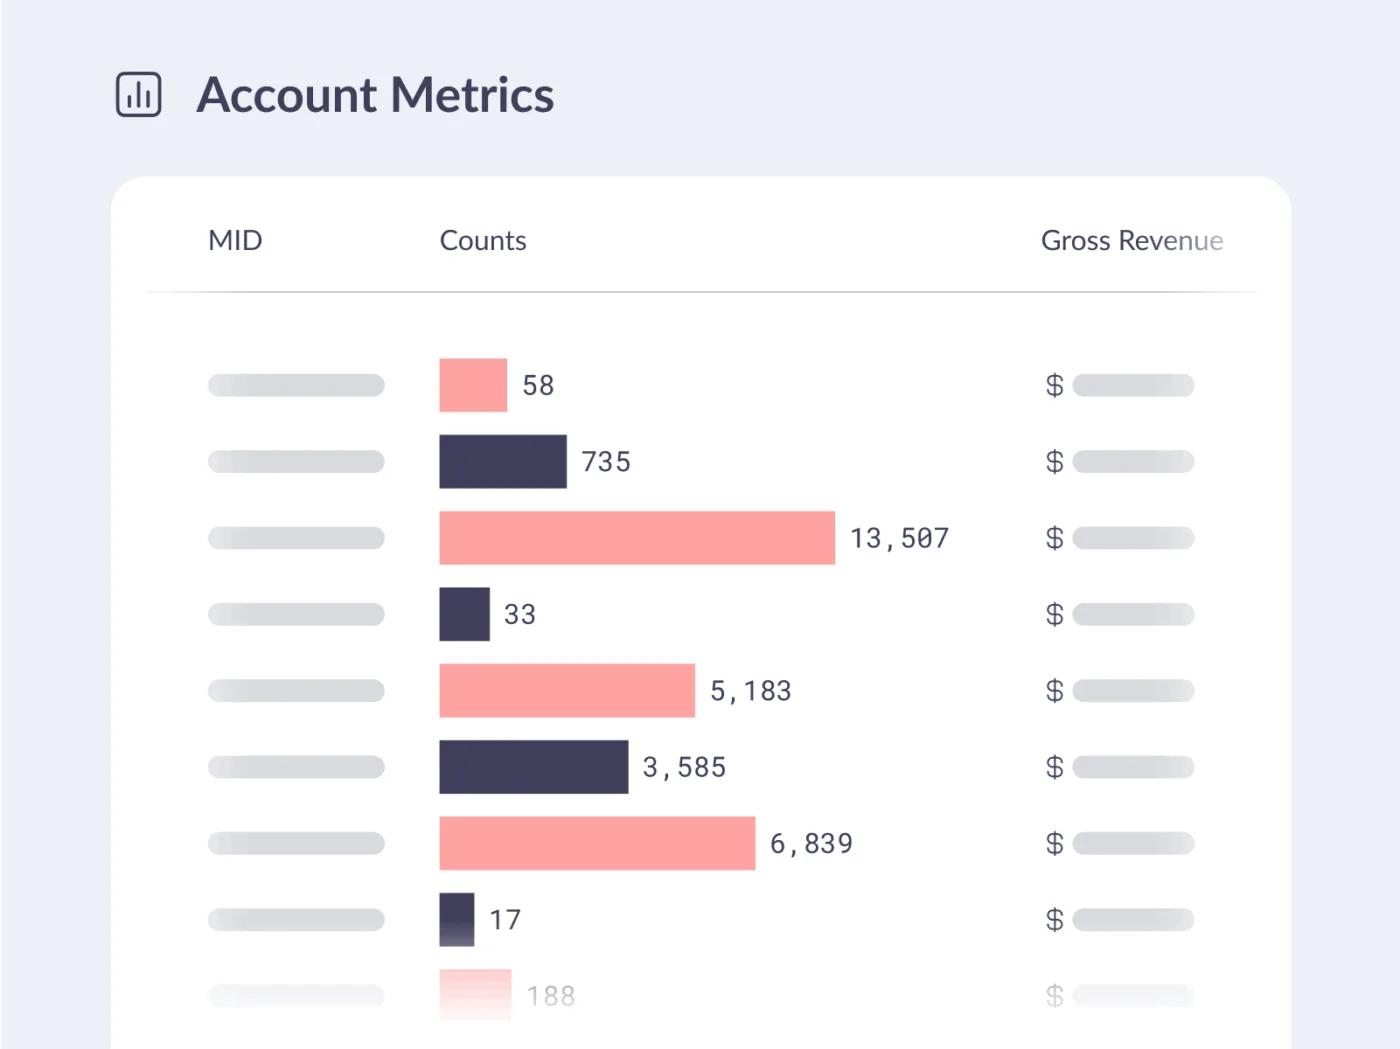This screenshot has width=1400, height=1049.
Task: Click the pink bar labeled 58
Action: pyautogui.click(x=473, y=385)
